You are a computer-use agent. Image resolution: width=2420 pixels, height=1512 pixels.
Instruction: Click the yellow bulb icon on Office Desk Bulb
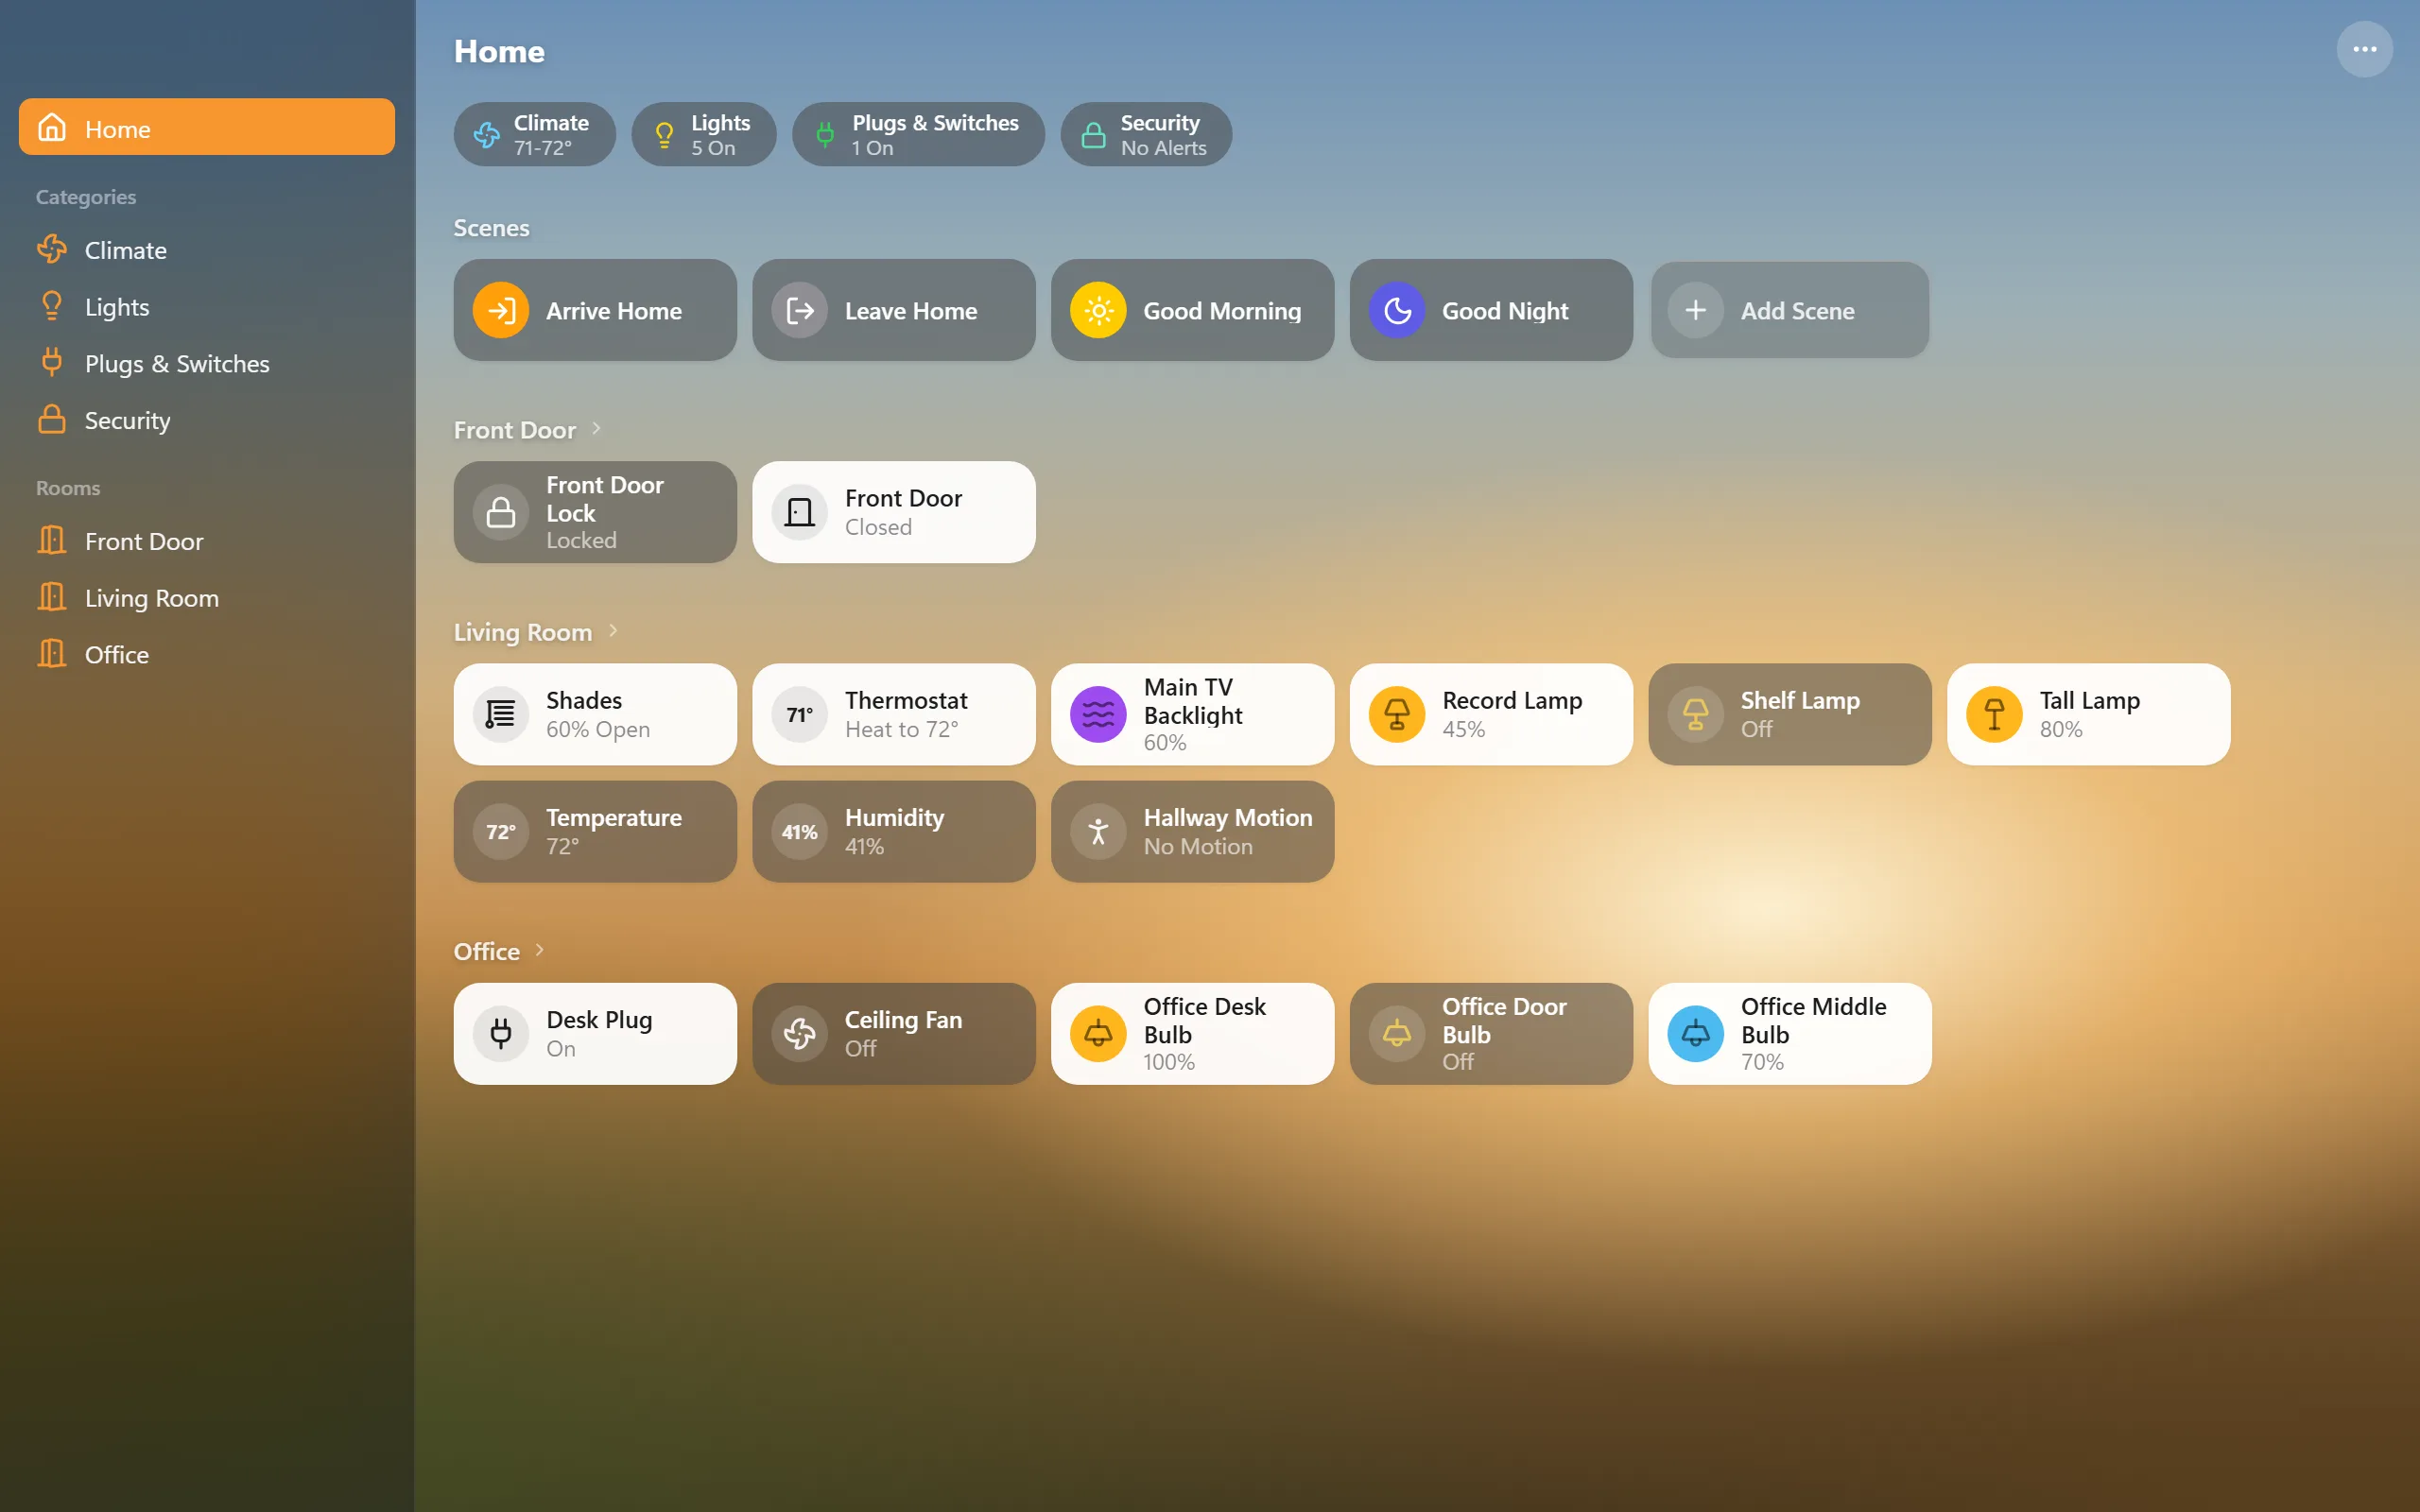click(x=1098, y=1033)
